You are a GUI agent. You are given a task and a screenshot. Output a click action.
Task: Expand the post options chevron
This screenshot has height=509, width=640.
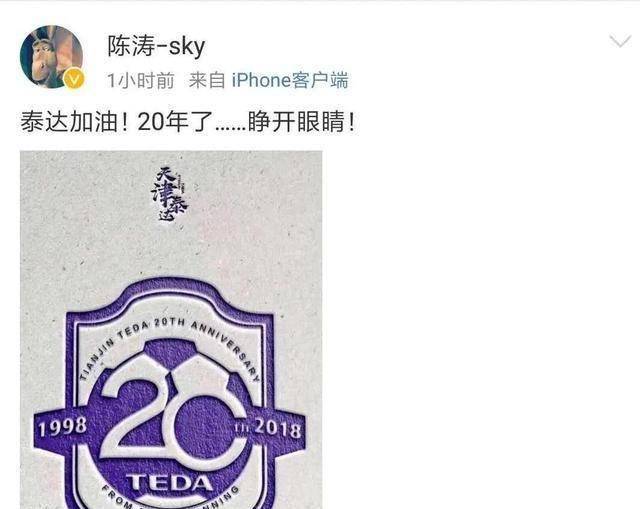click(x=620, y=41)
